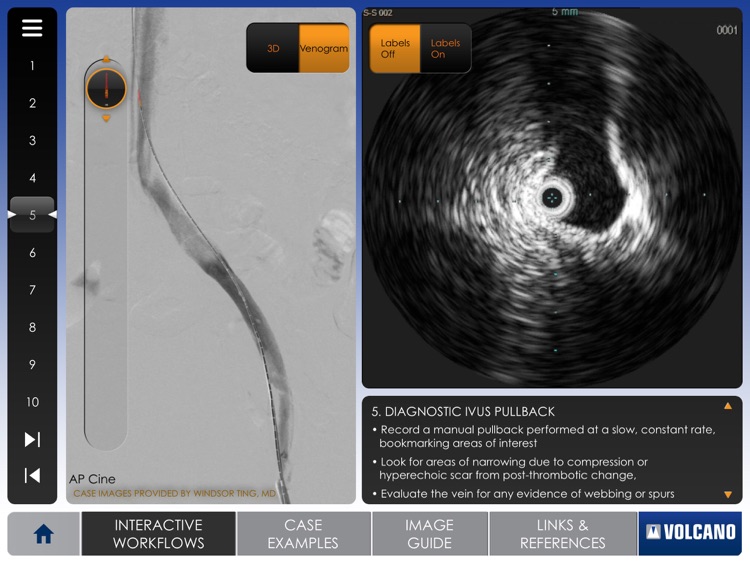750x563 pixels.
Task: Go to workflow step 2
Action: tap(32, 103)
